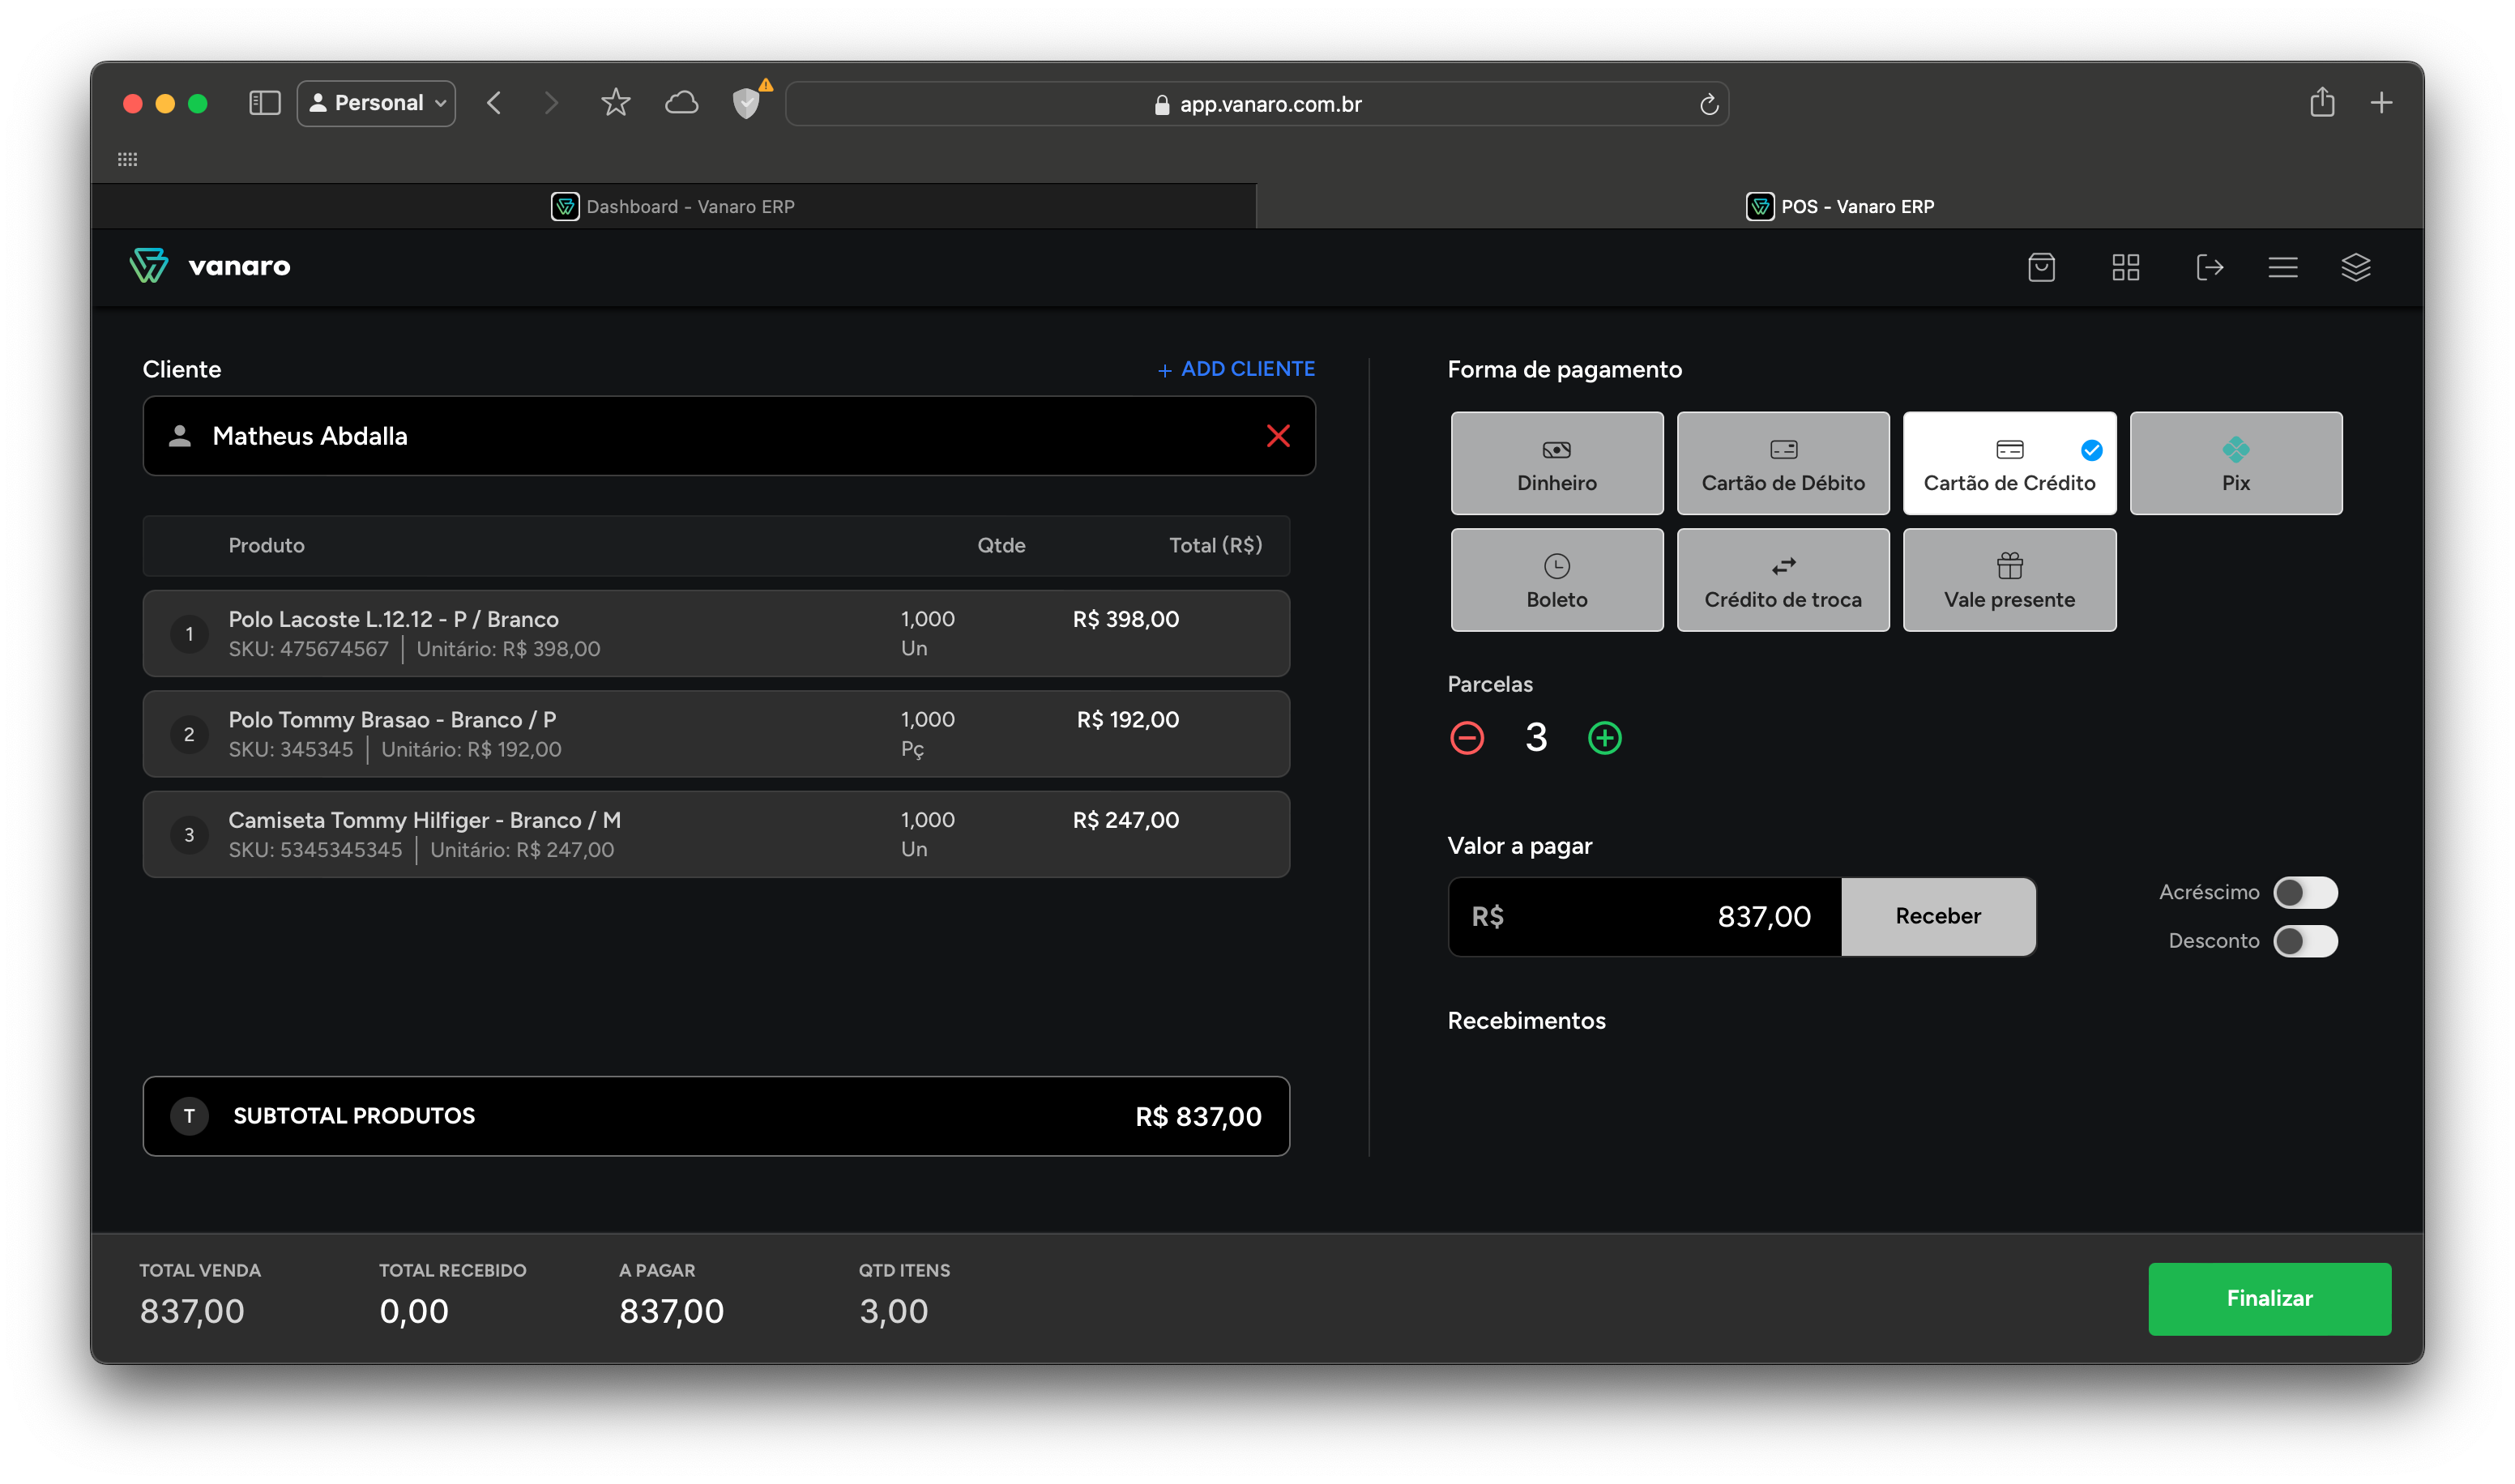This screenshot has height=1484, width=2515.
Task: Click the Recebimentos heading
Action: [x=1526, y=1021]
